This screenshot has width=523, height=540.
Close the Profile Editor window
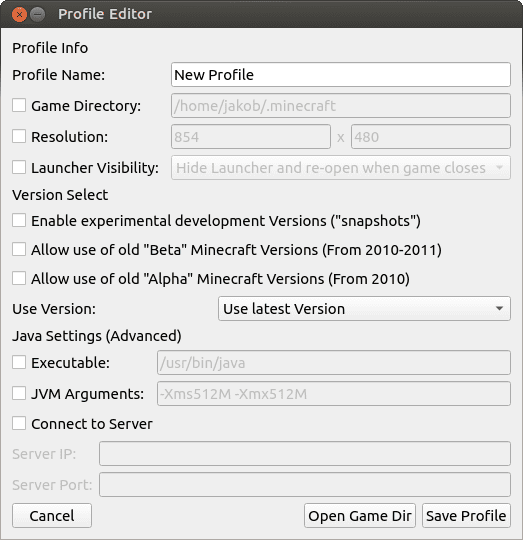[19, 14]
